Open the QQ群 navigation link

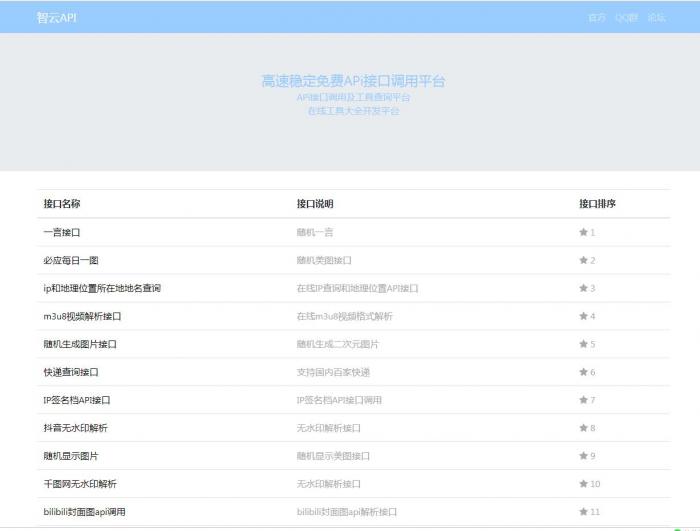tap(626, 17)
